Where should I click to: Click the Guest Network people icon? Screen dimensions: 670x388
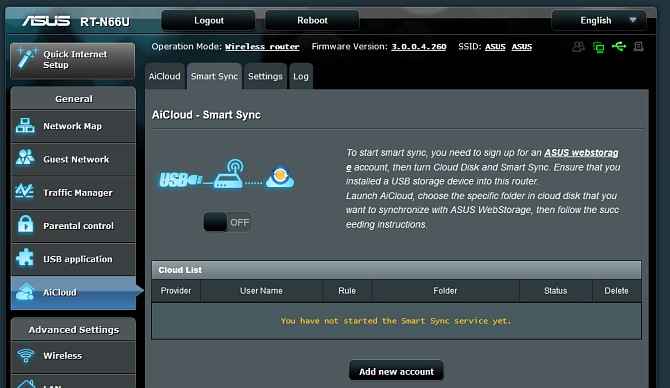point(25,158)
